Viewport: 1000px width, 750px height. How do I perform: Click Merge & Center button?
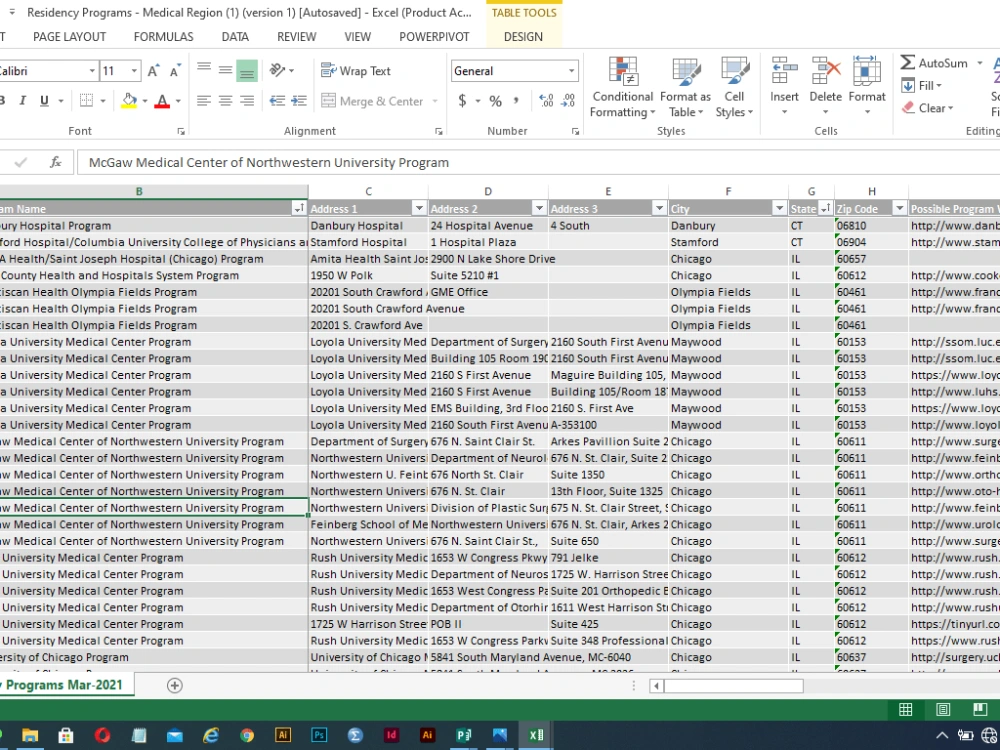(x=372, y=101)
